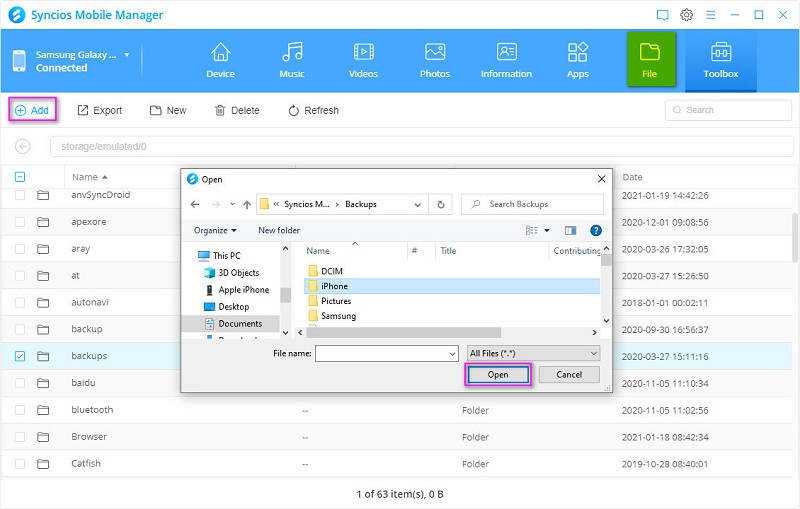Click Cancel in the Open dialog
Viewport: 800px width, 509px height.
click(x=569, y=374)
